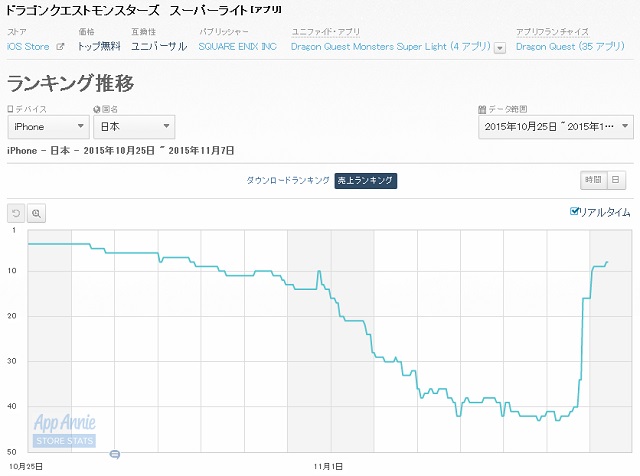640x476 pixels.
Task: Click the comment bubble marker on the chart axis
Action: (x=115, y=454)
